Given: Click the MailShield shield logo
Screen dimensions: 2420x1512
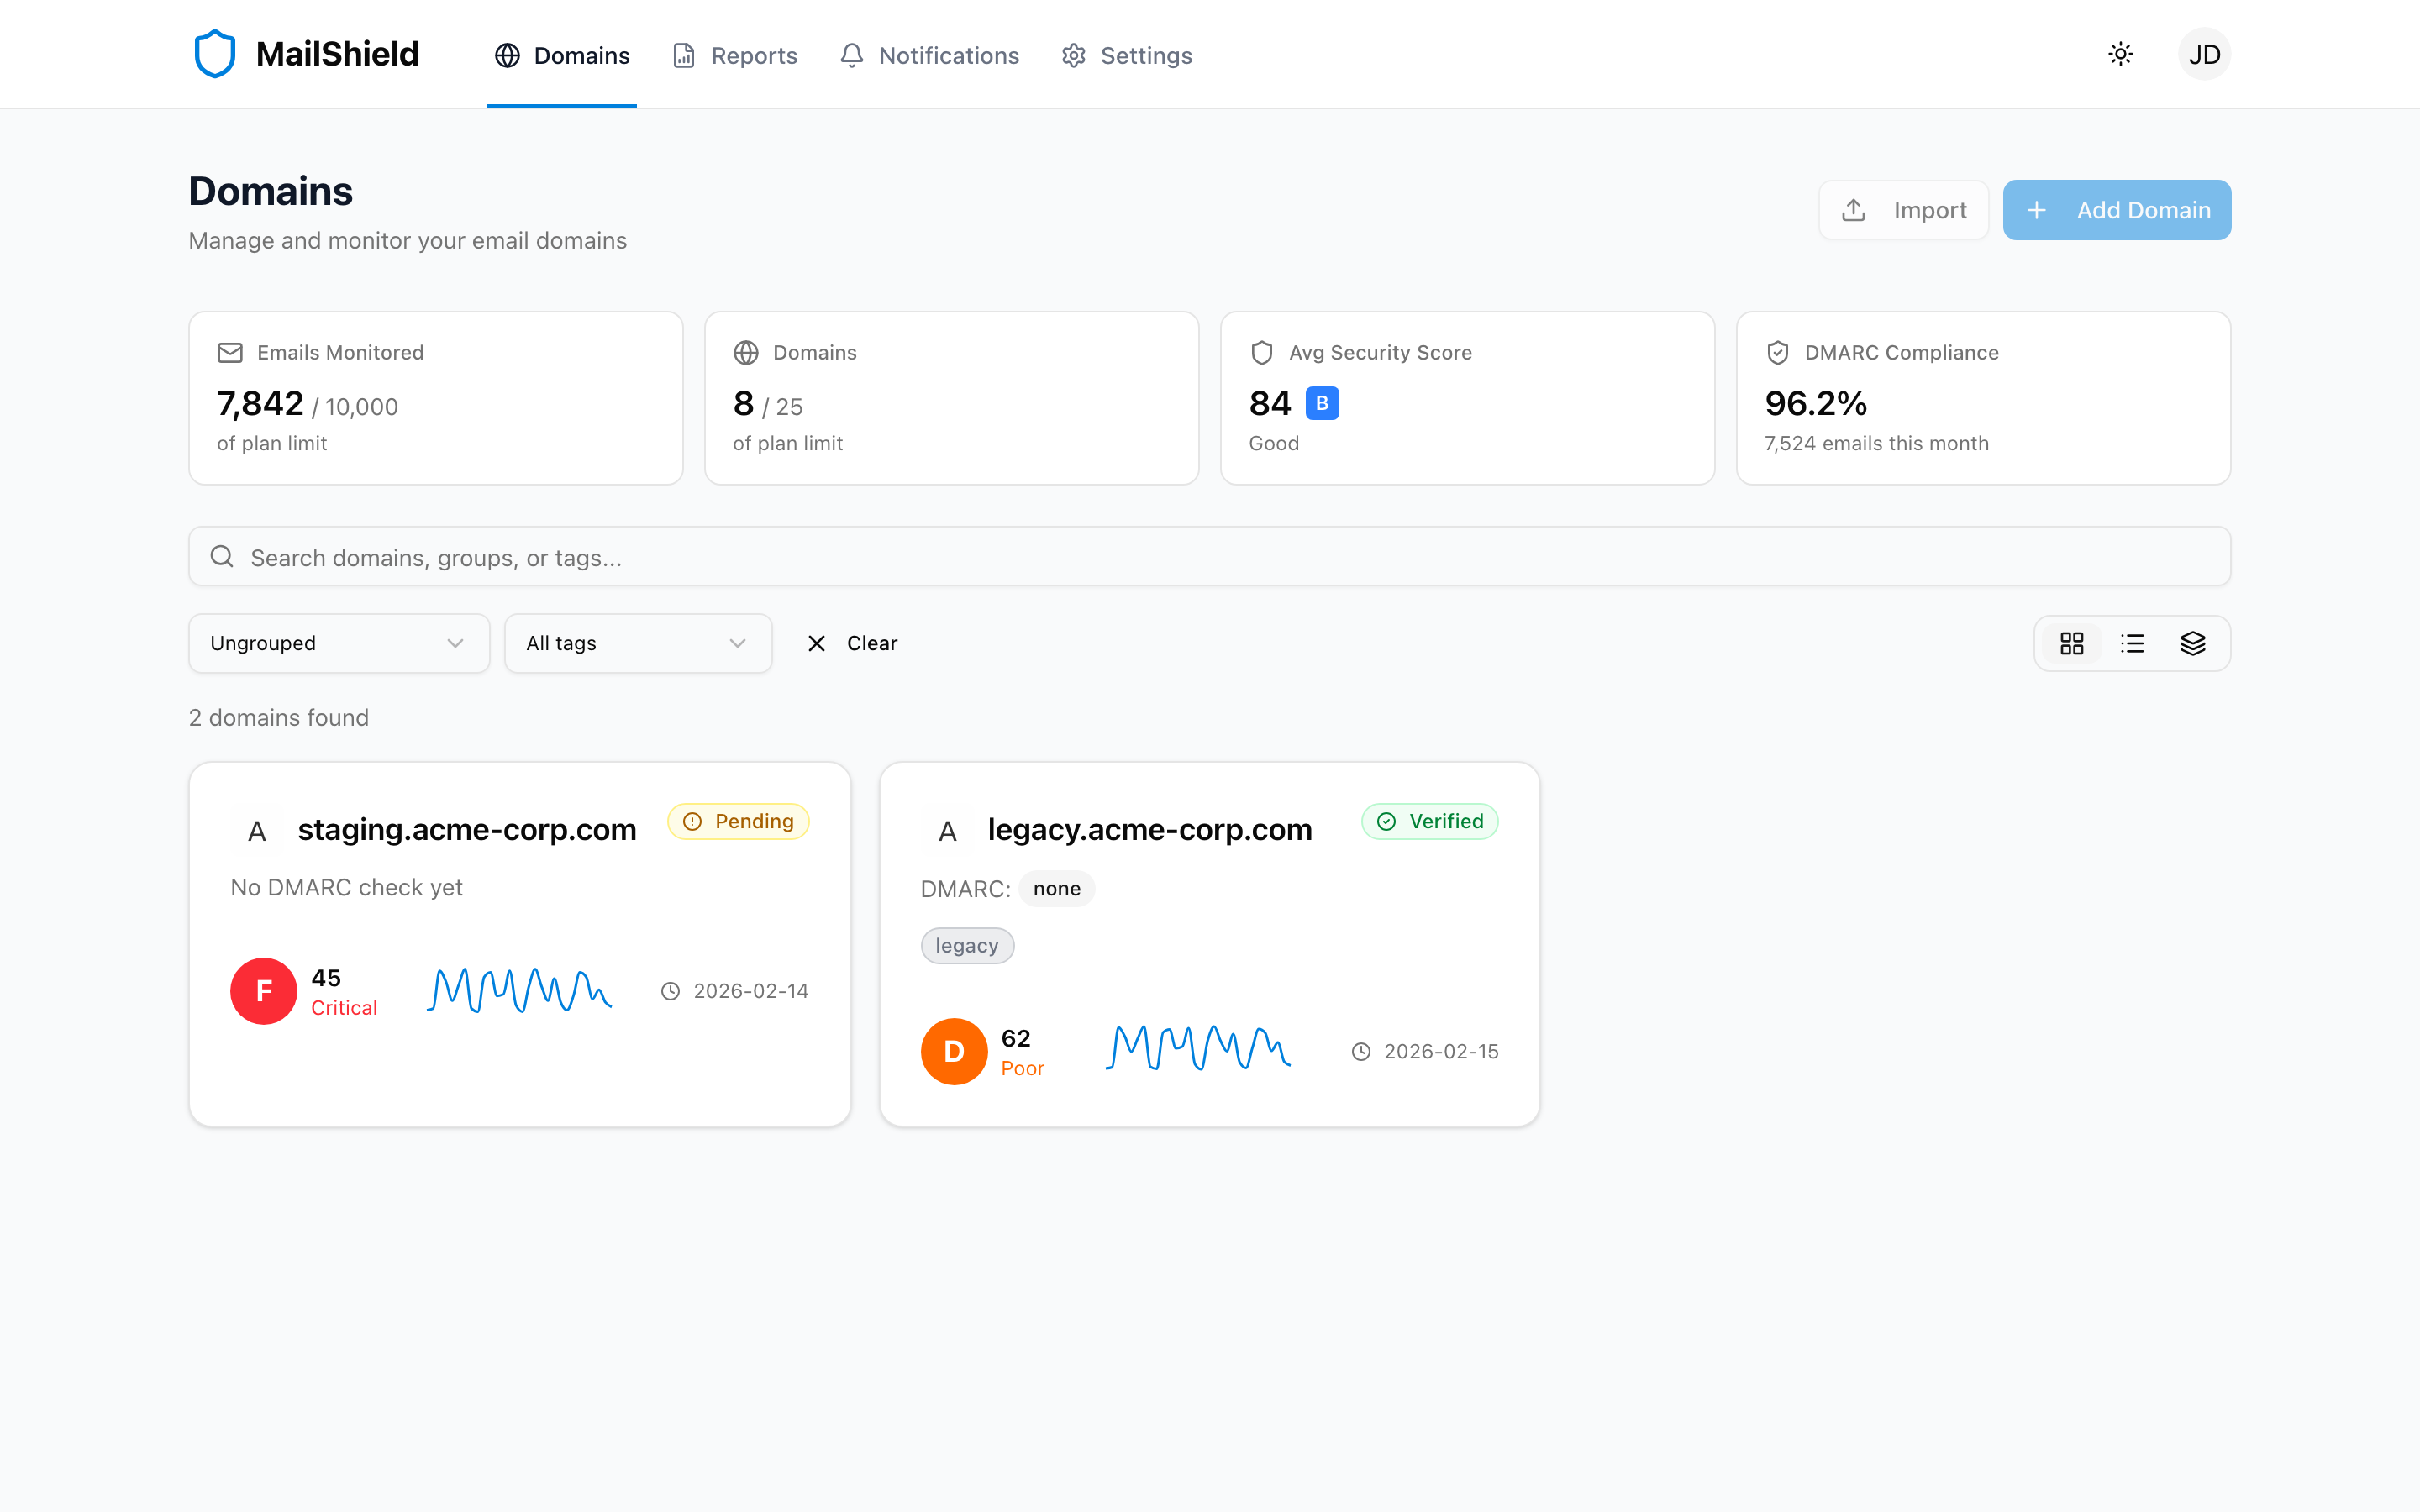Looking at the screenshot, I should [x=214, y=54].
